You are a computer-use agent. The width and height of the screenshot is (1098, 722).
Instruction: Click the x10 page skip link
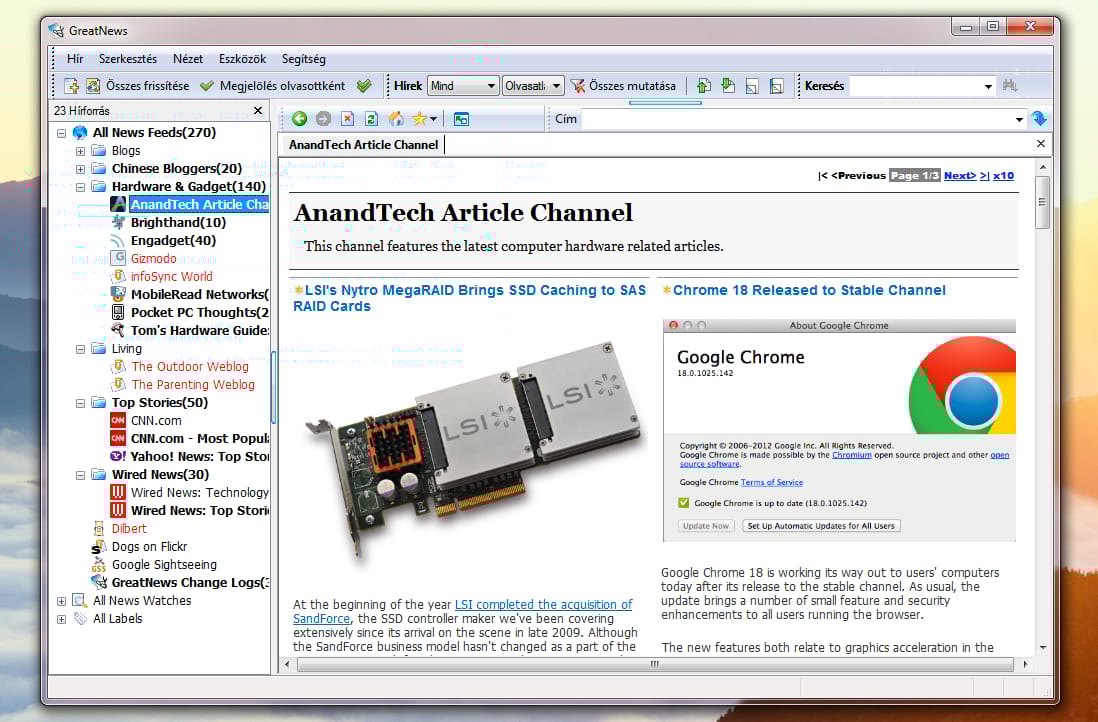point(1003,176)
